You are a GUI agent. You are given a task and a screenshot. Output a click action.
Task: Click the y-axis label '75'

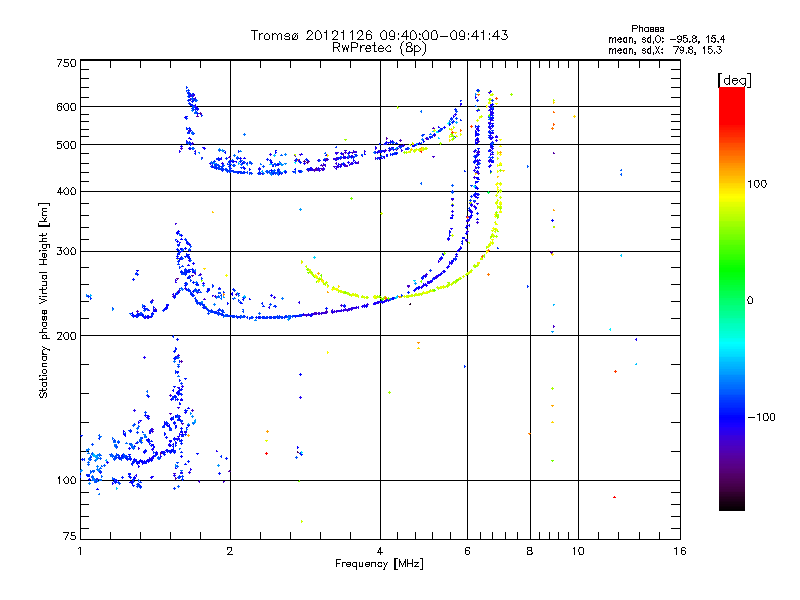click(70, 536)
